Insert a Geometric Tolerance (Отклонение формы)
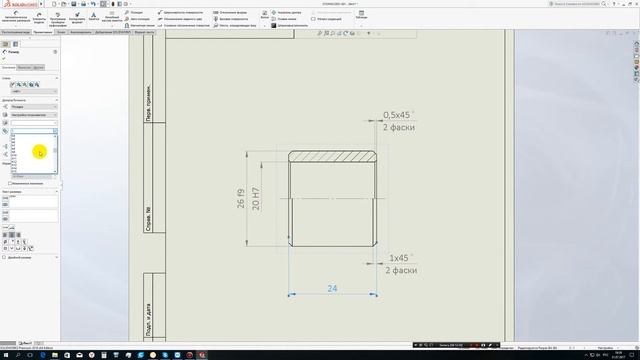 (230, 13)
